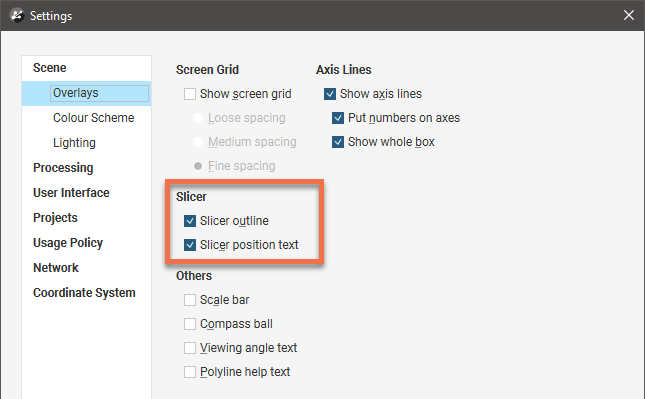Open the Usage Policy section
Image resolution: width=645 pixels, height=399 pixels.
[68, 243]
